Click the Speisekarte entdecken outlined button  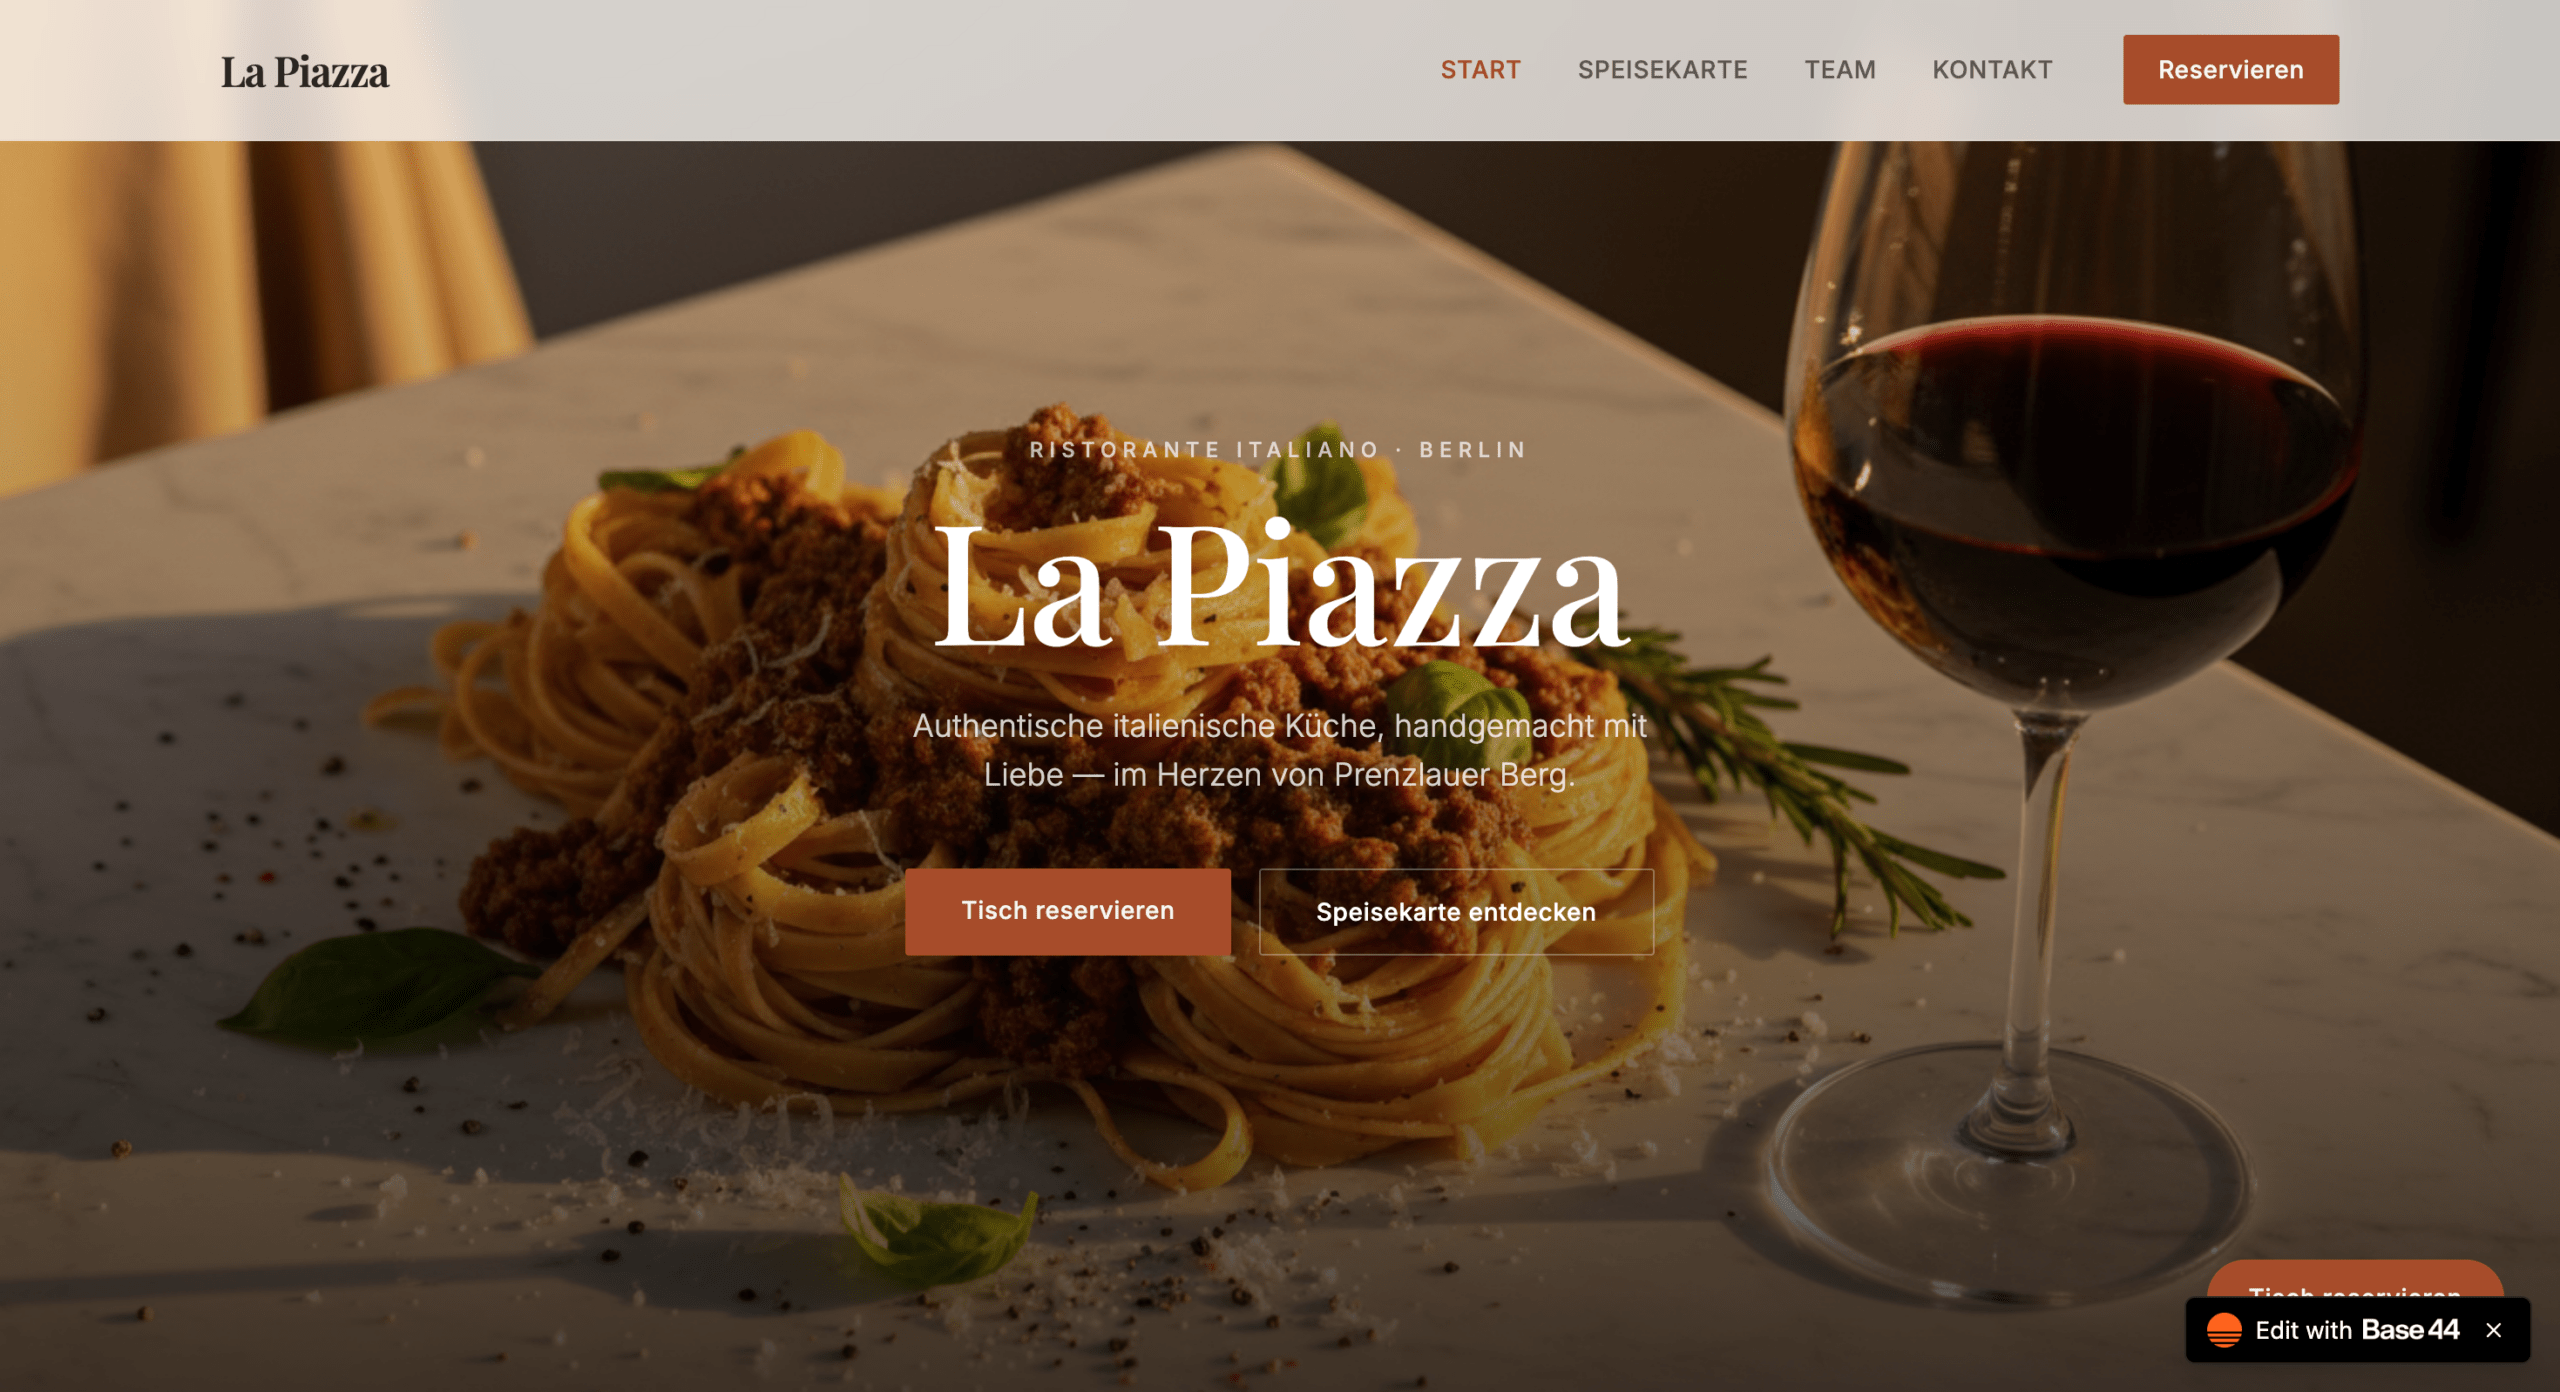(x=1456, y=912)
